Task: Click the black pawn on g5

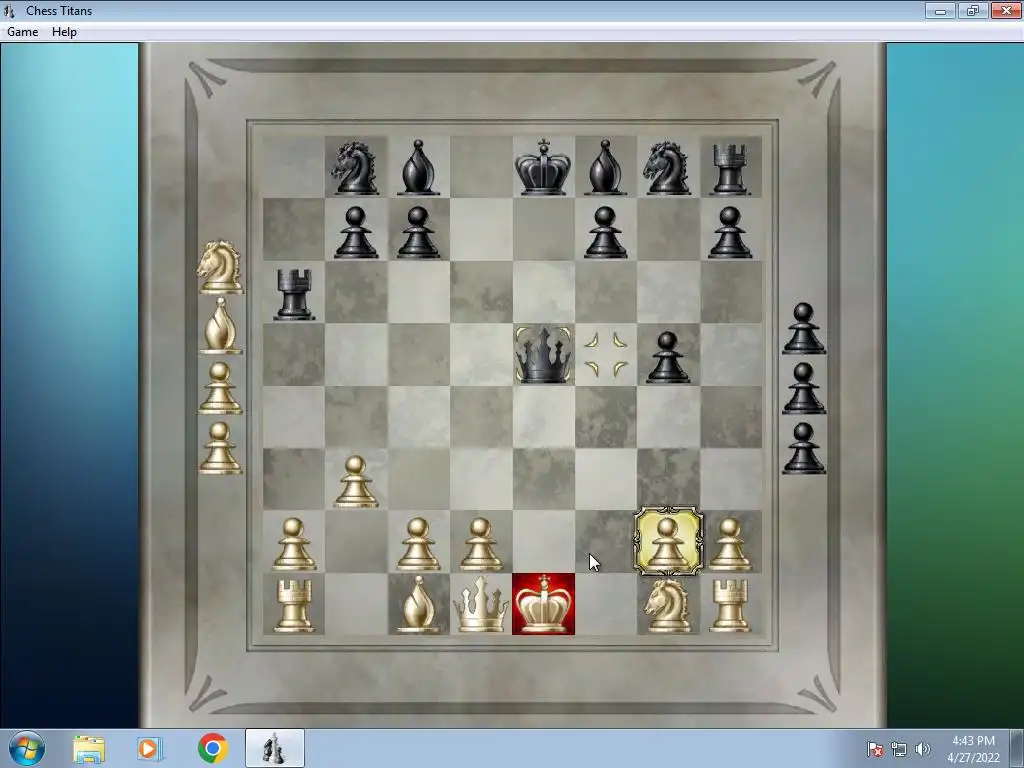Action: coord(667,357)
